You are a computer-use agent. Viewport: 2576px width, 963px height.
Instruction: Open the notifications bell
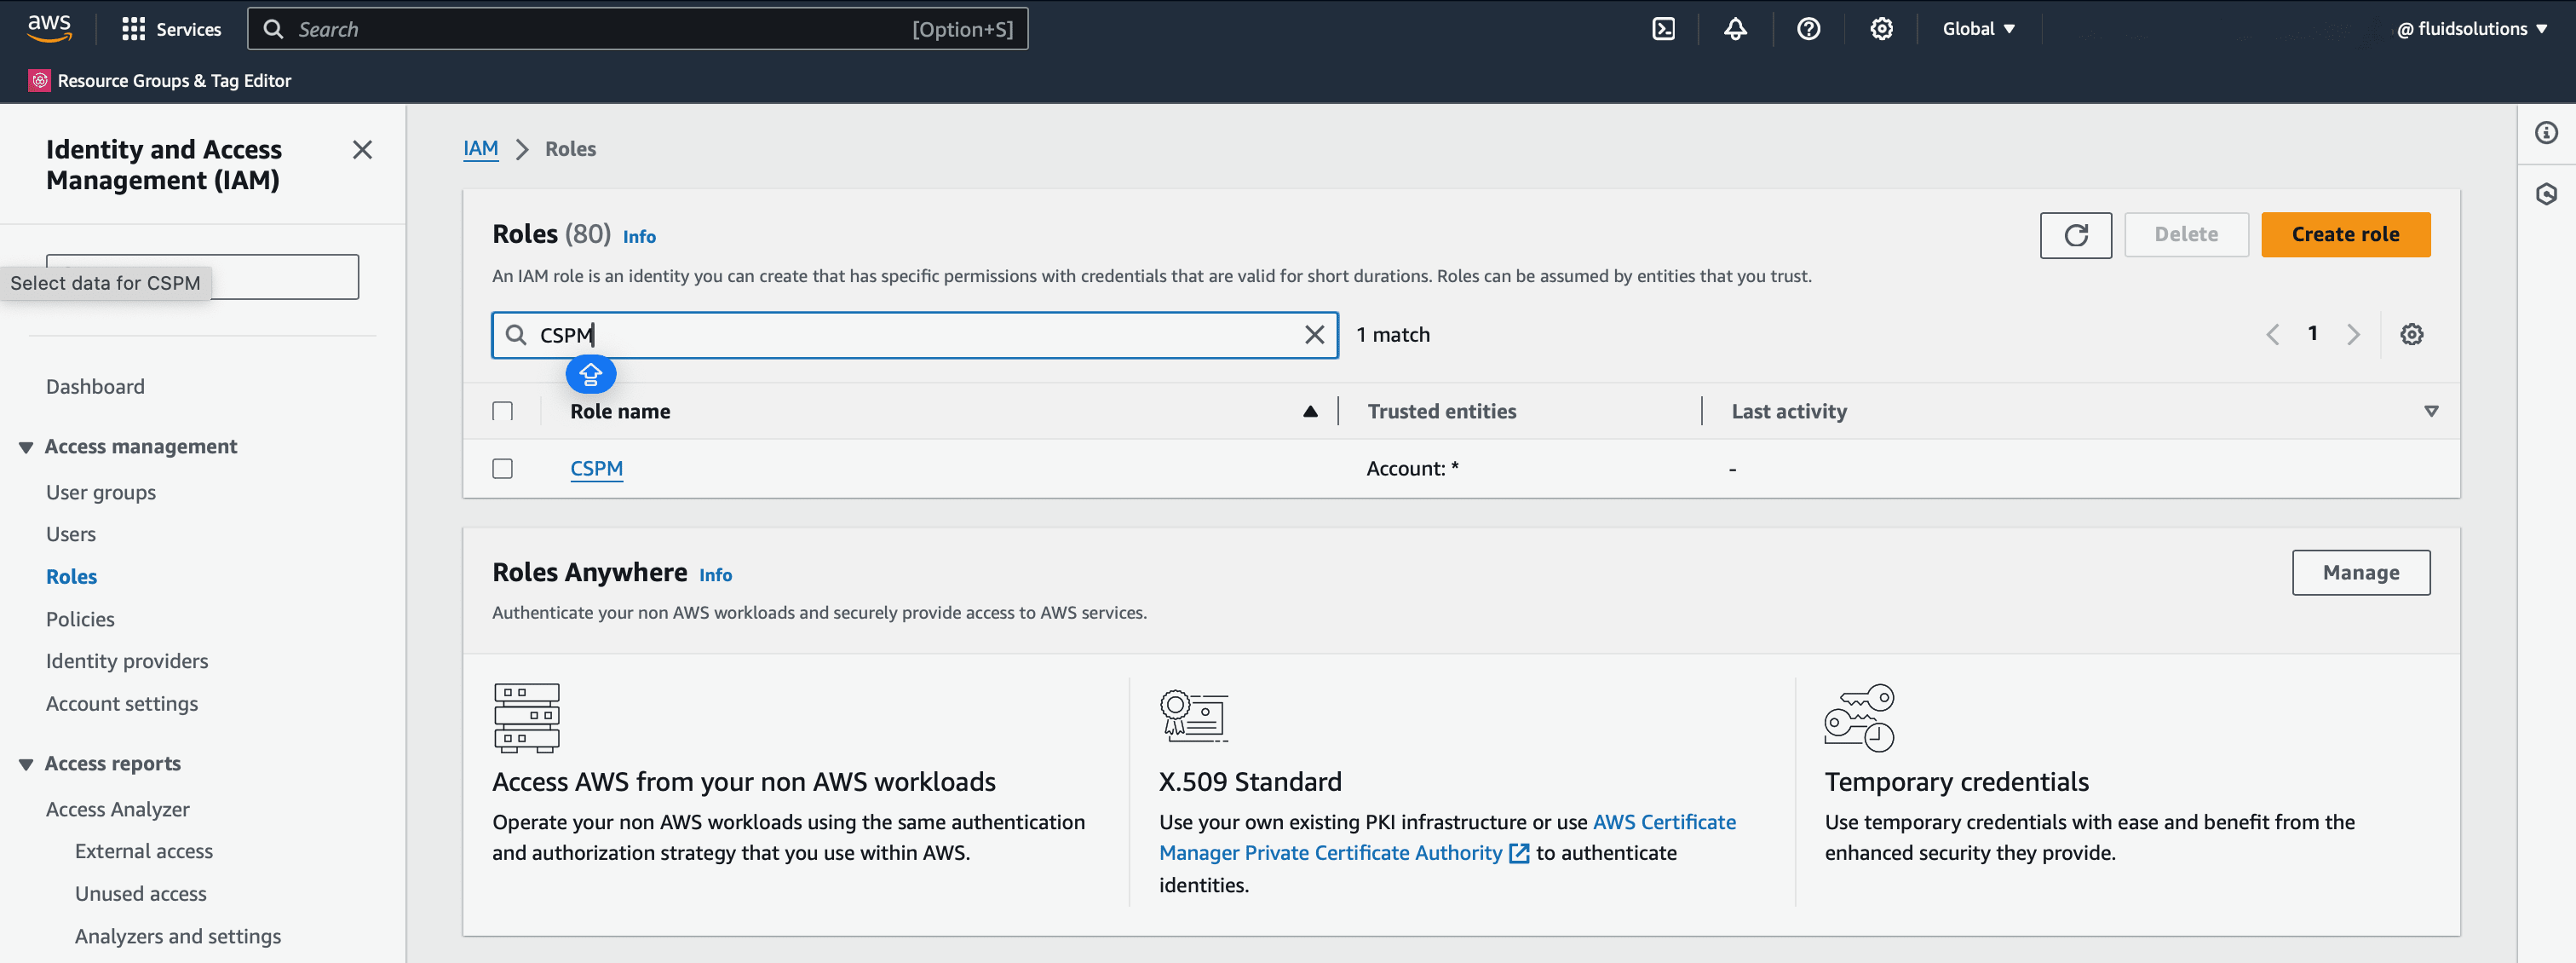point(1735,29)
